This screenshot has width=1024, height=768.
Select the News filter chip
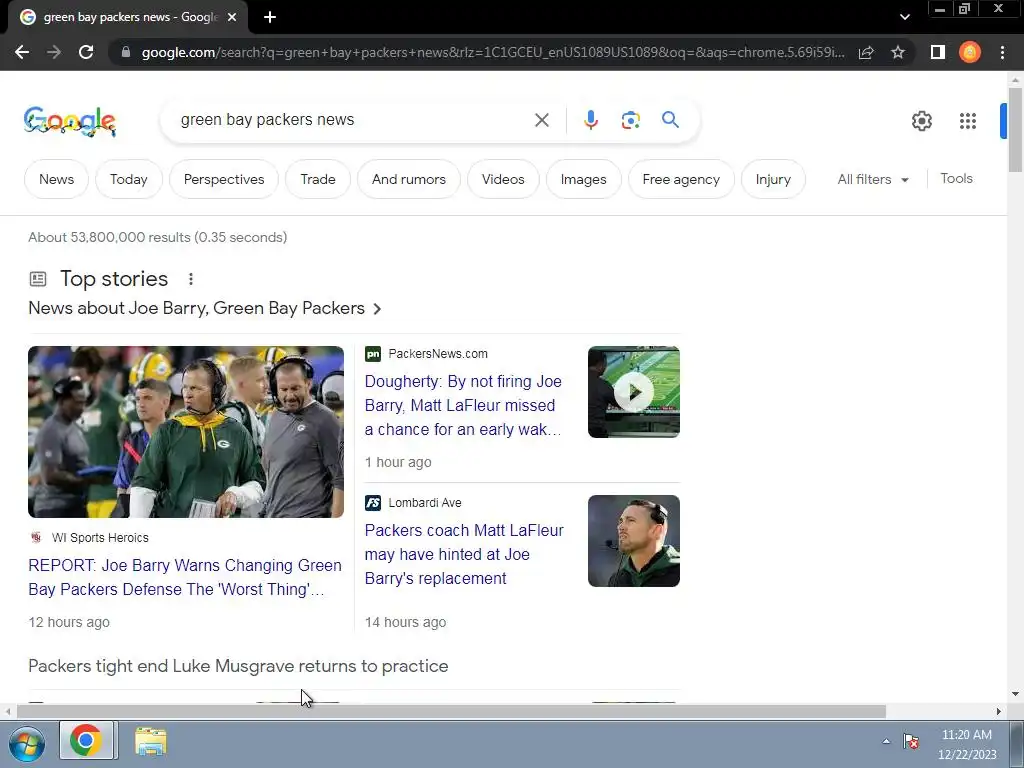click(x=56, y=179)
